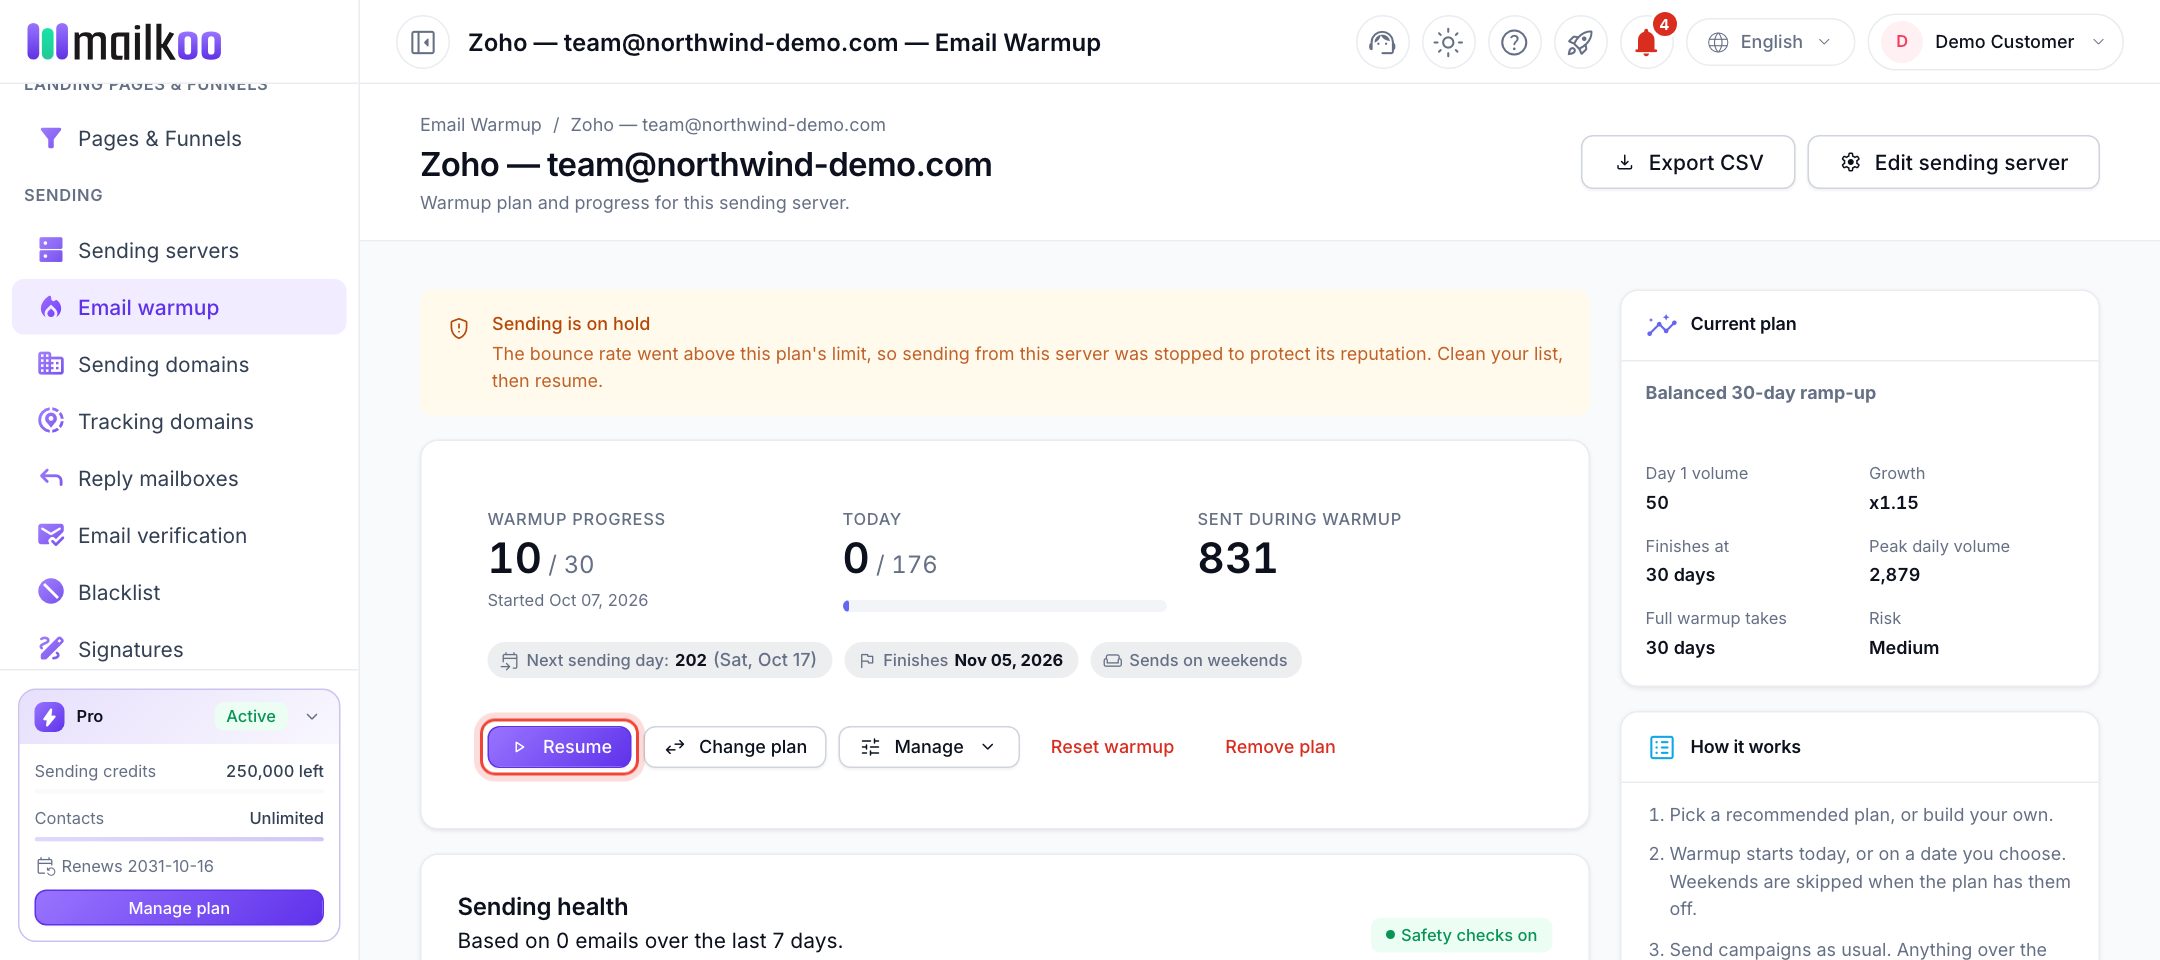Viewport: 2160px width, 960px height.
Task: Click the Export CSV button
Action: 1688,162
